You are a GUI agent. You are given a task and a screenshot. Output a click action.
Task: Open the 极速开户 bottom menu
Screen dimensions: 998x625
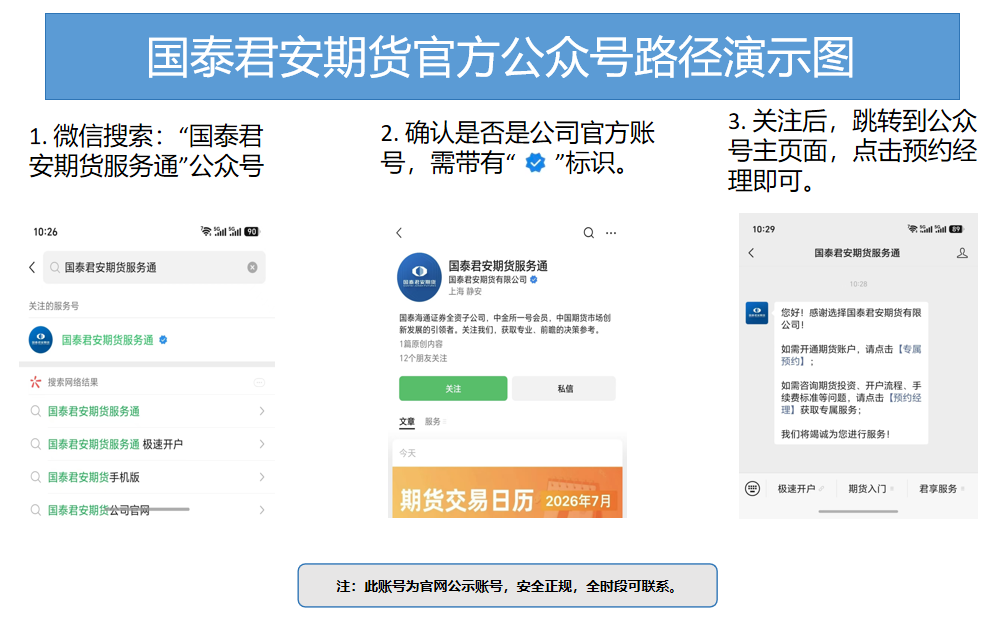(796, 489)
